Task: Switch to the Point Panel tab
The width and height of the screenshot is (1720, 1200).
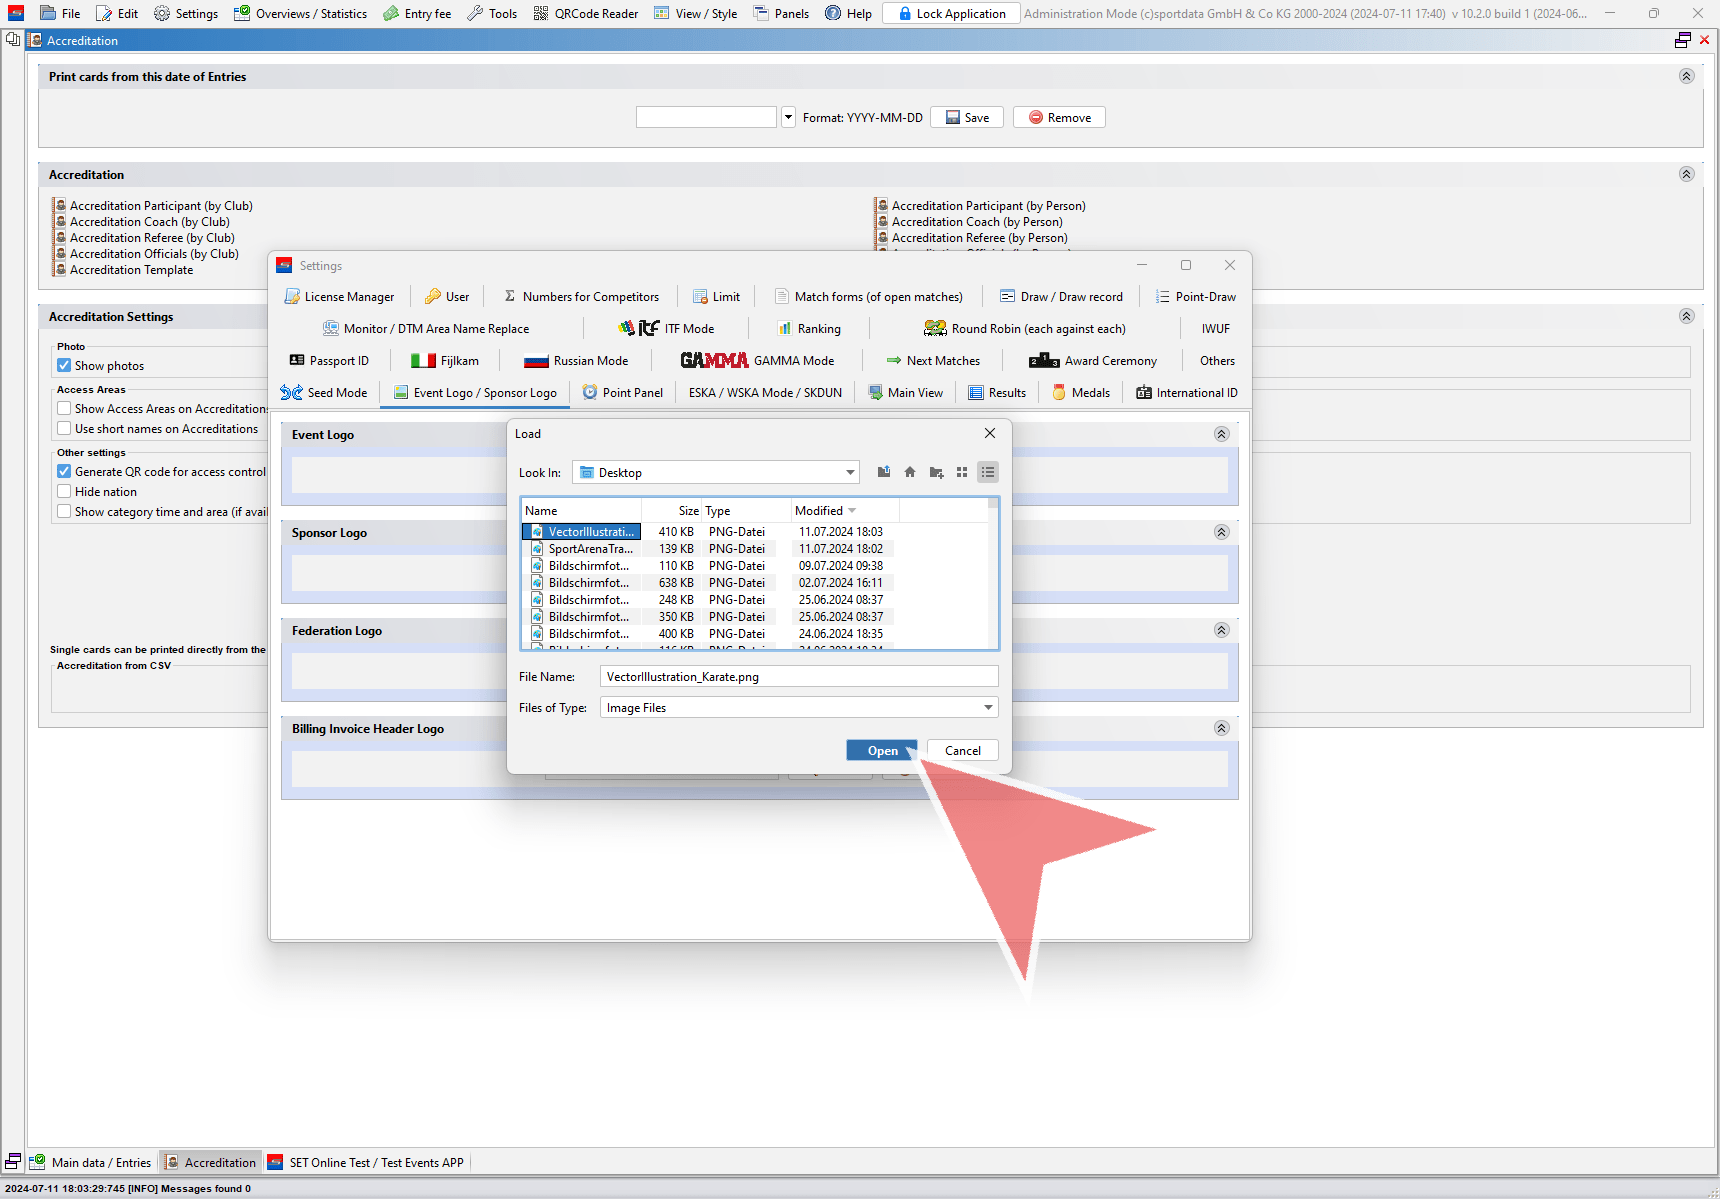Action: (x=623, y=393)
